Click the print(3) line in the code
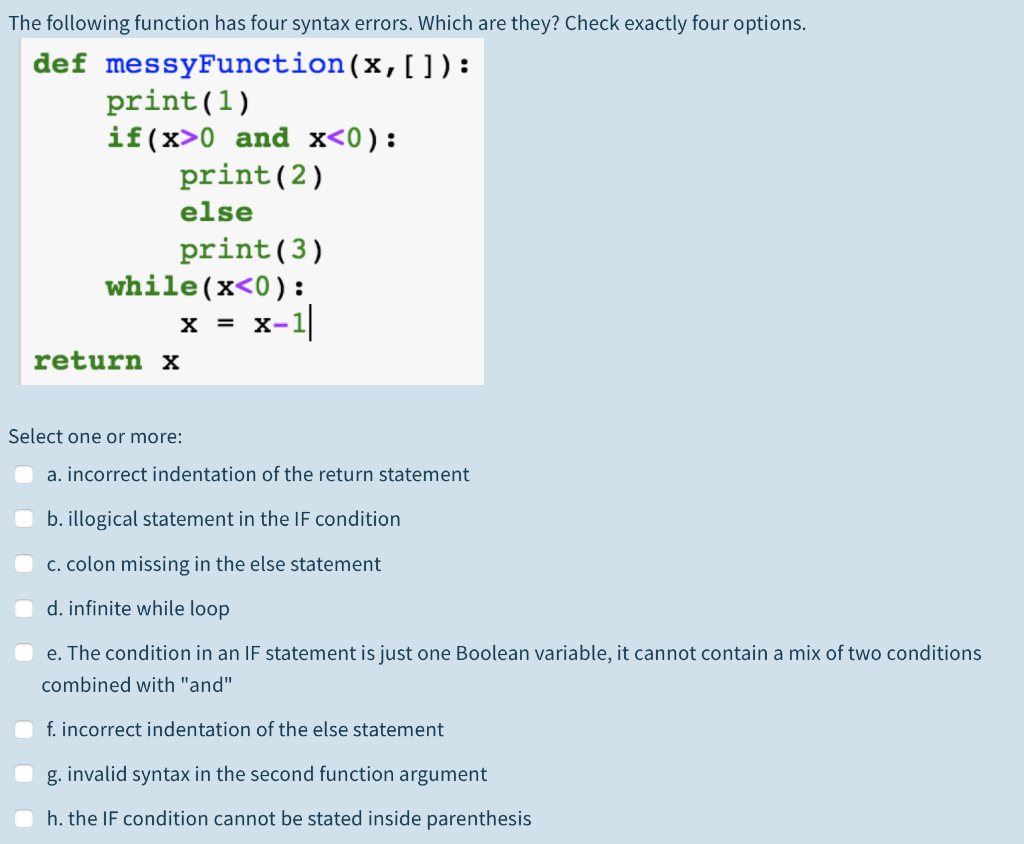 tap(251, 249)
